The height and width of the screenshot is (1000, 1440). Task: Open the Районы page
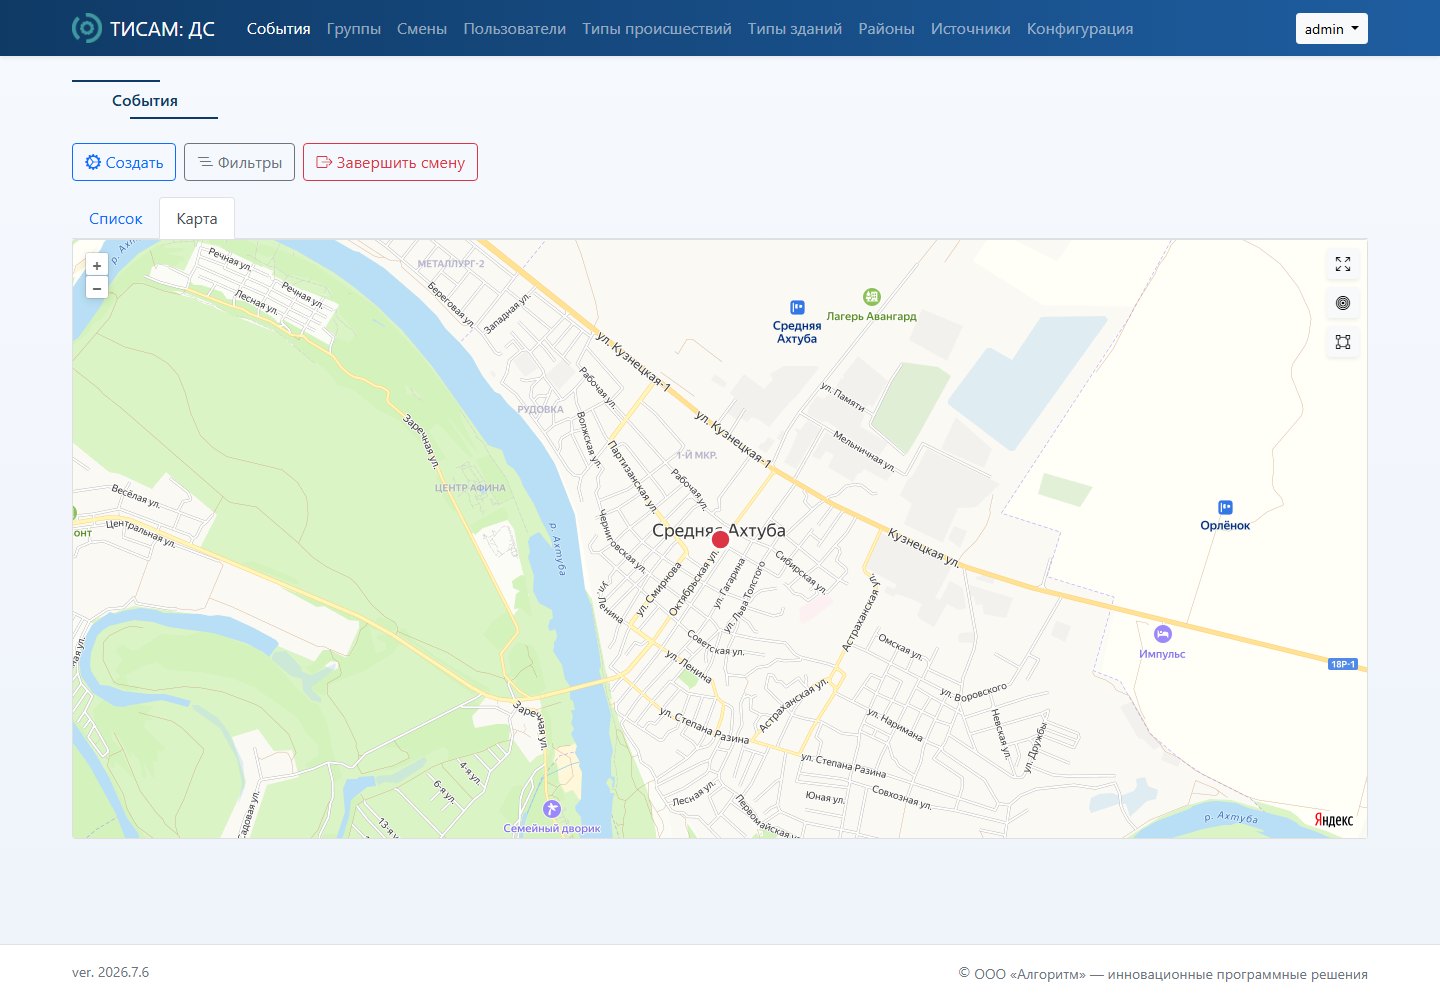886,29
